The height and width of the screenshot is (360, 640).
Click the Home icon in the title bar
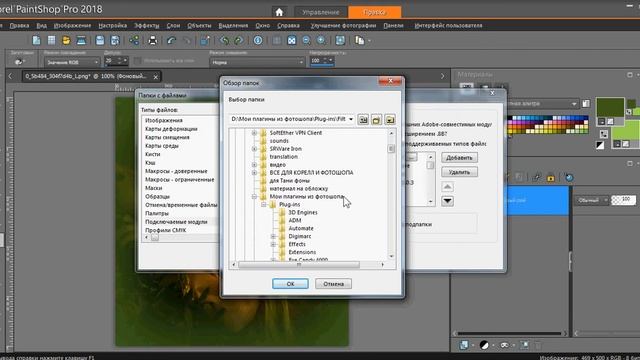(279, 12)
